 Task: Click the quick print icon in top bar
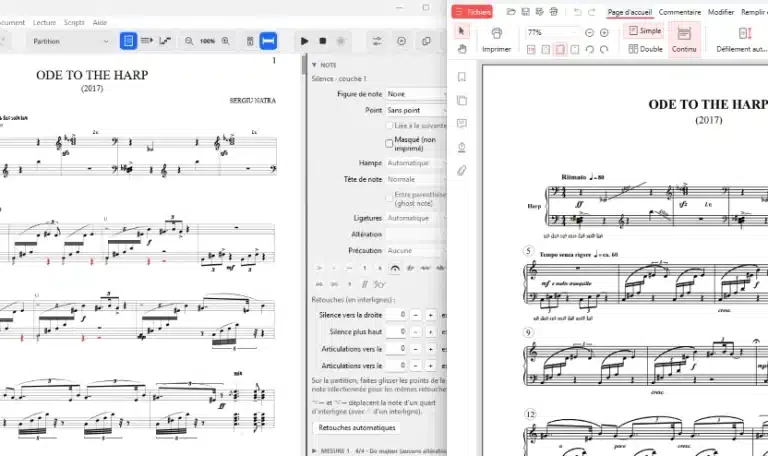(x=553, y=12)
